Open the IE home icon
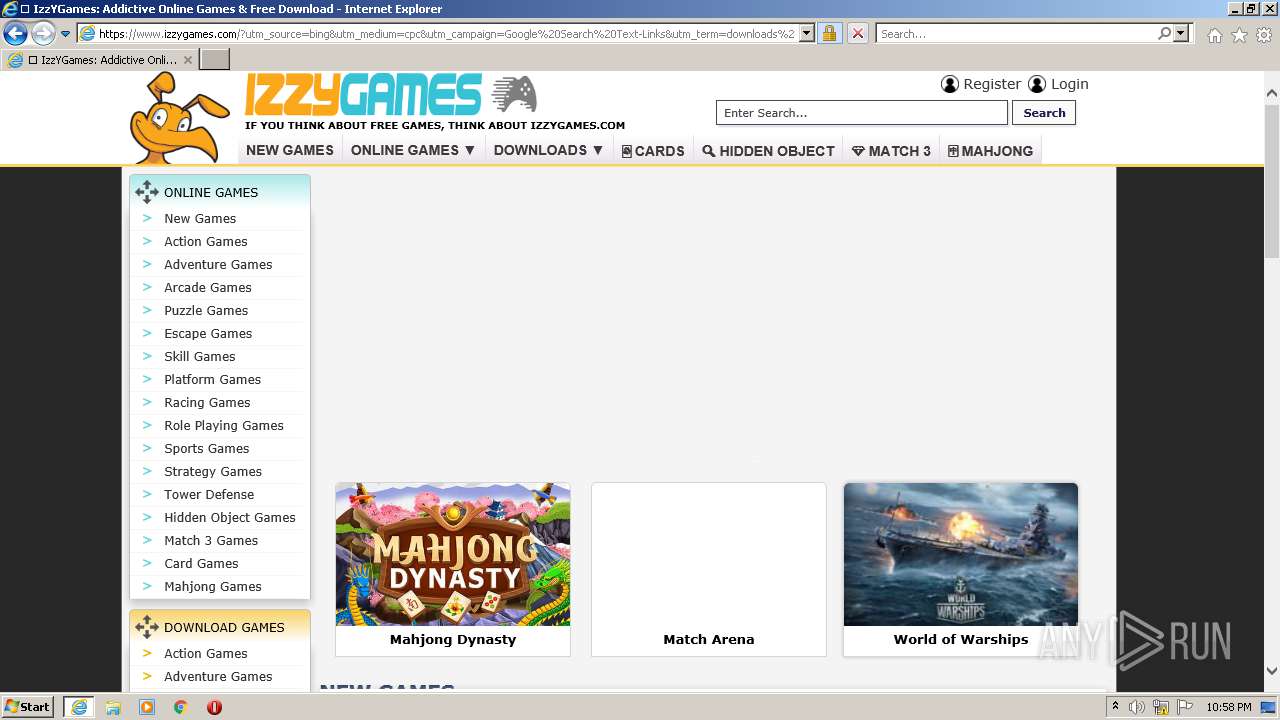Screen dimensions: 1280x720 point(1214,34)
